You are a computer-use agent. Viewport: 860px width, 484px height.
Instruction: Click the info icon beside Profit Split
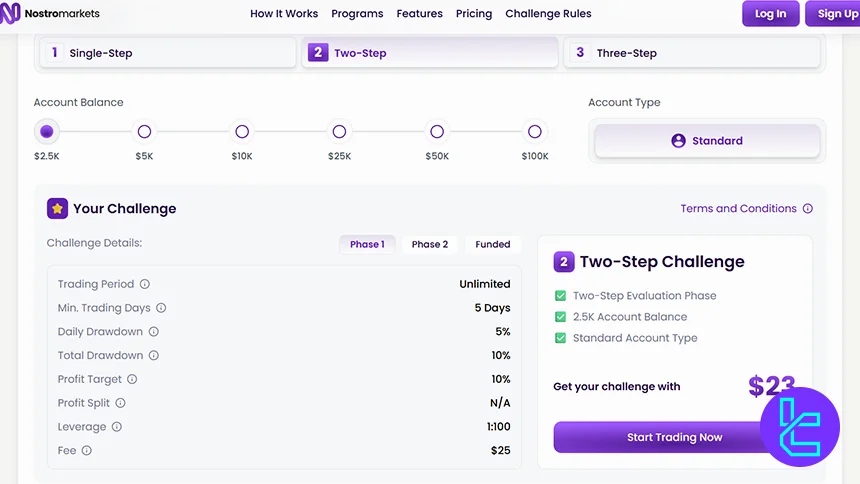121,403
